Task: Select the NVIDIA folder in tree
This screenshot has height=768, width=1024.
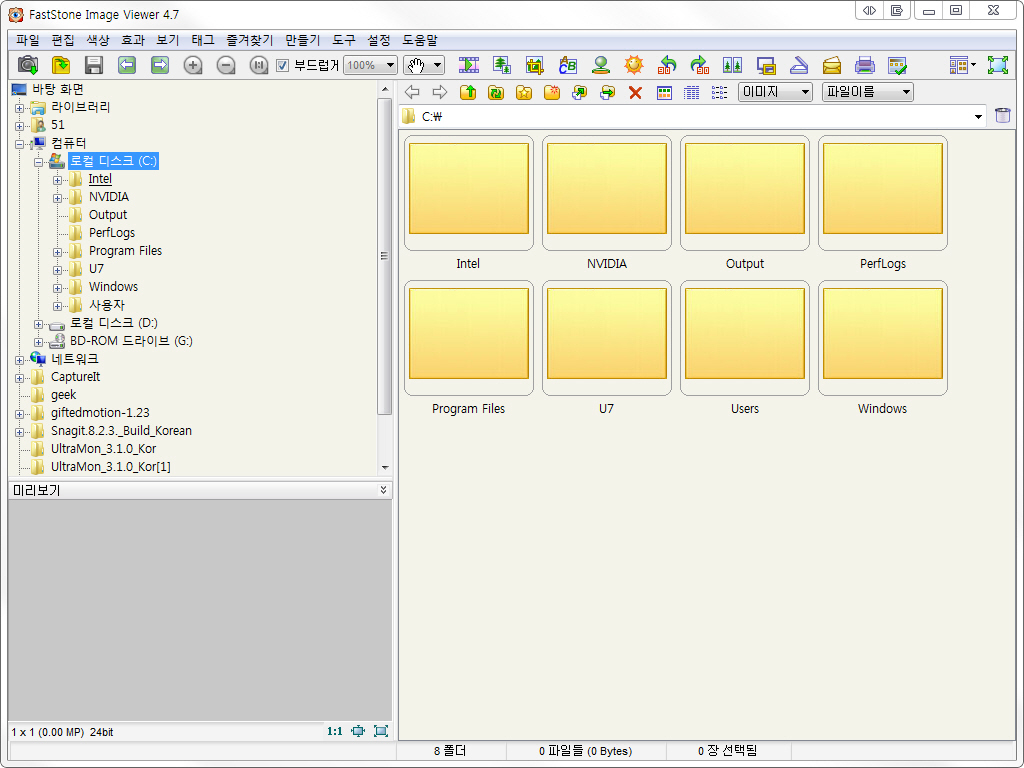Action: pyautogui.click(x=108, y=197)
